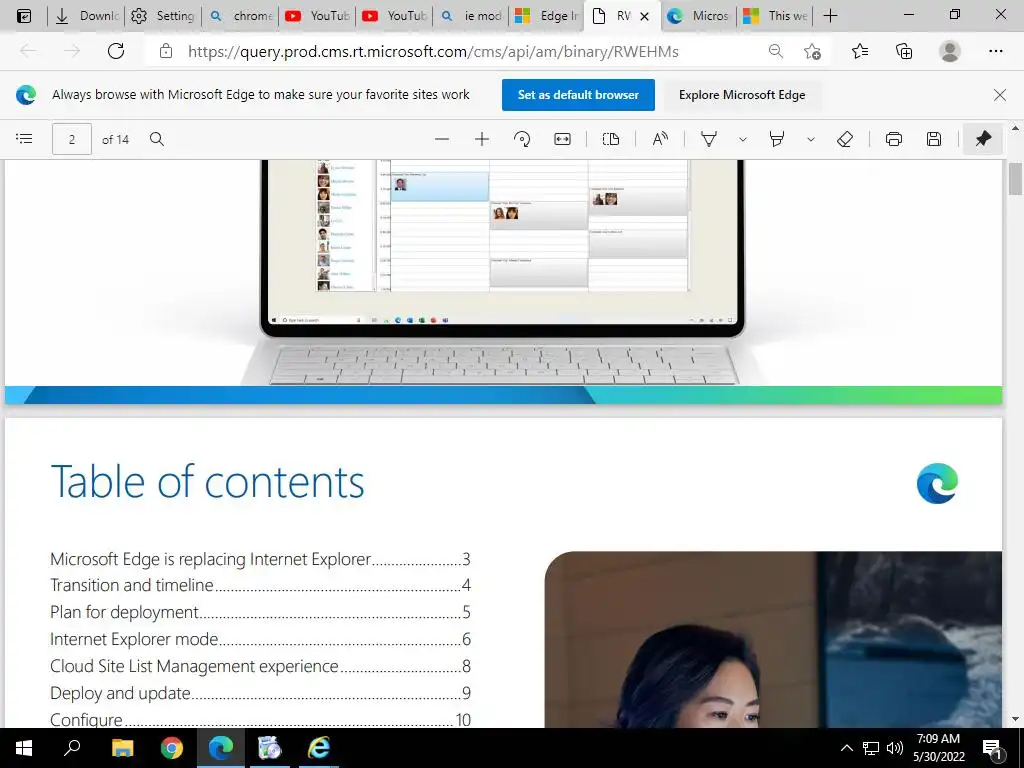The image size is (1024, 768).
Task: Open the tab actions menu icon
Action: (24, 16)
